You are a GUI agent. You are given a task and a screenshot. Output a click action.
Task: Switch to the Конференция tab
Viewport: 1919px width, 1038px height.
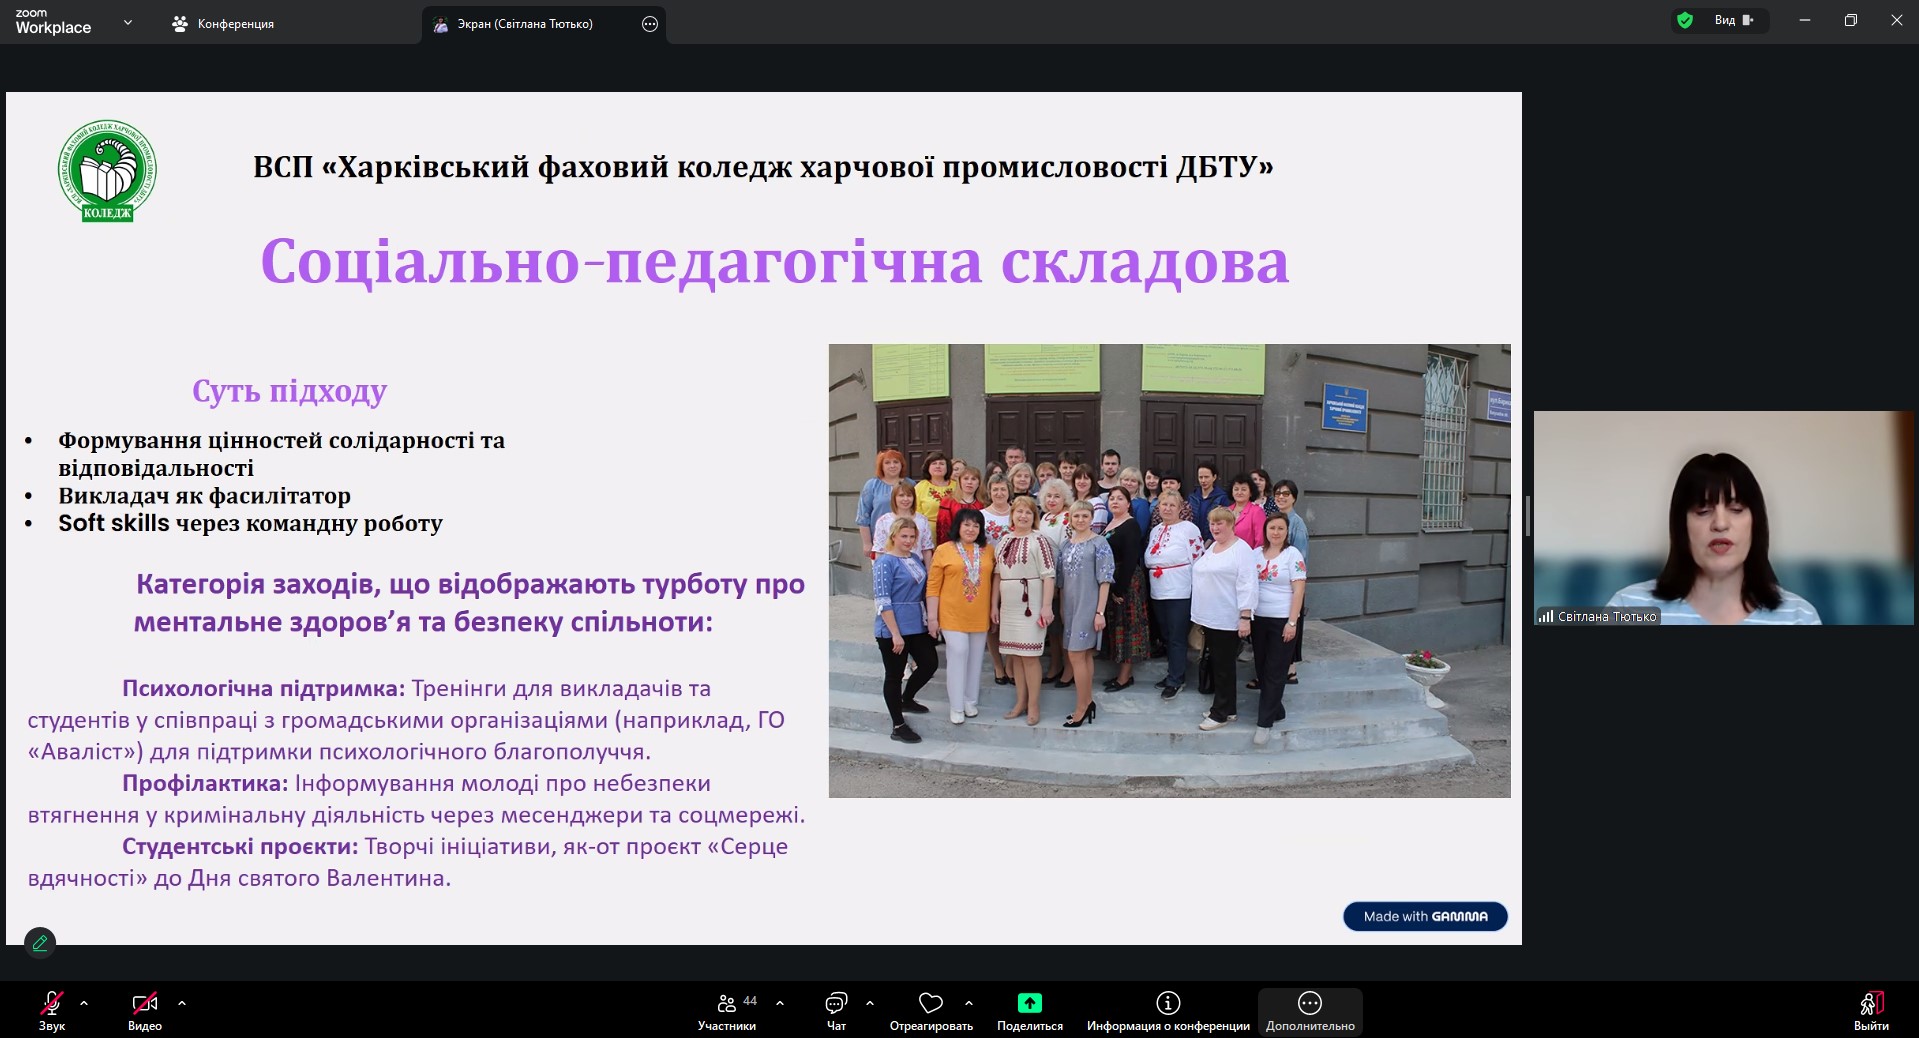(224, 24)
